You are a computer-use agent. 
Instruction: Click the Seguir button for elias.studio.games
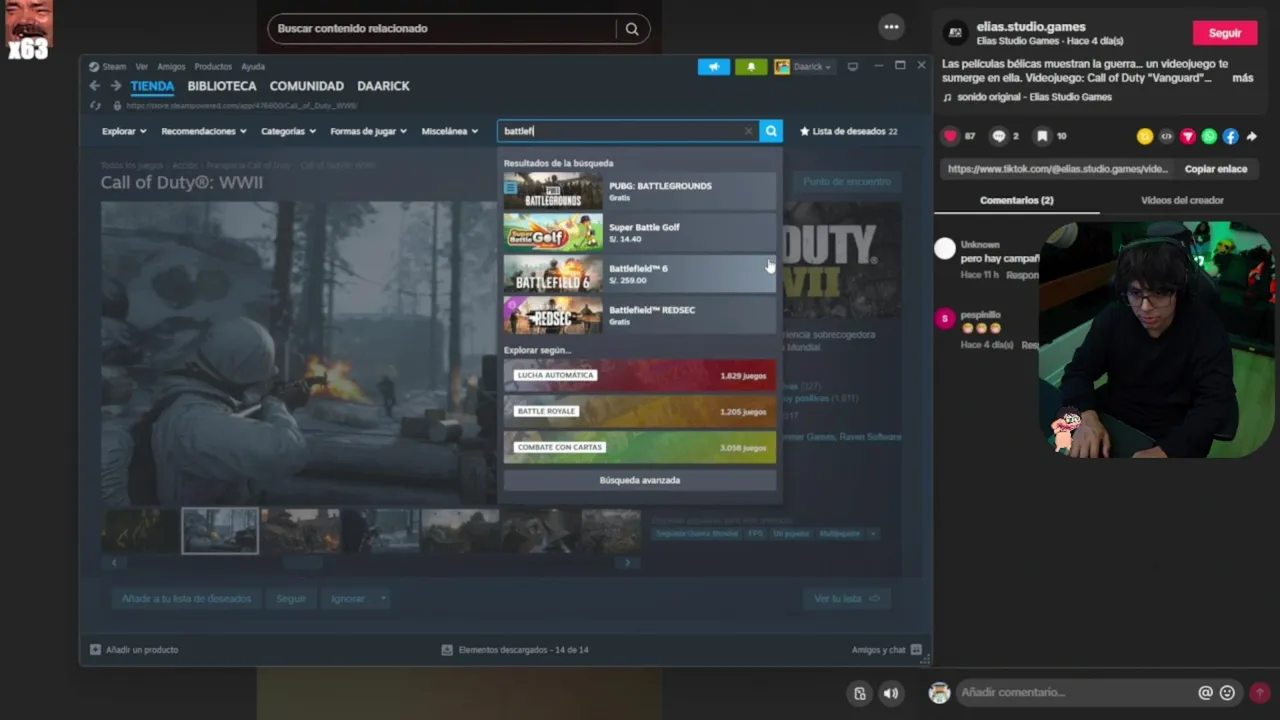pos(1225,33)
